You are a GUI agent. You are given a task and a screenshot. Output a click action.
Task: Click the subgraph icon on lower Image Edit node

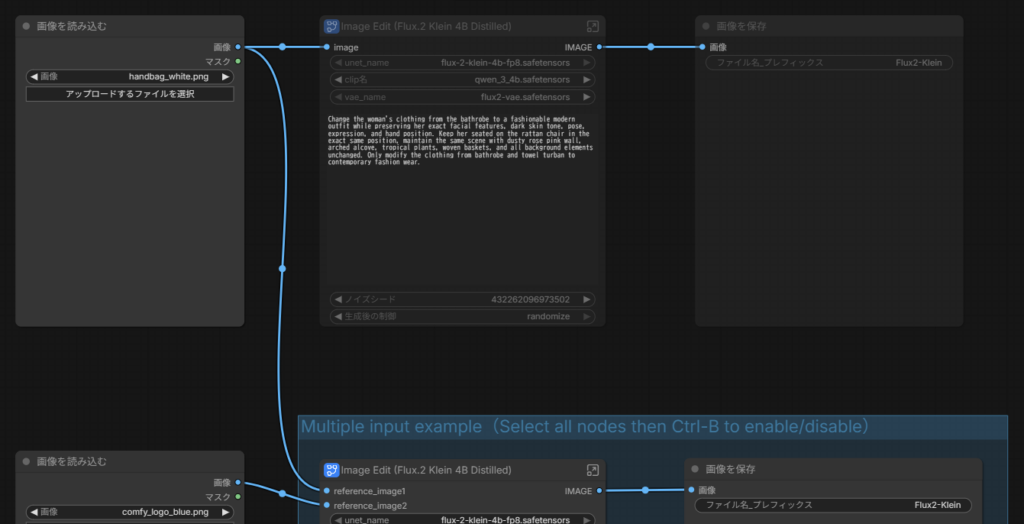click(x=332, y=470)
